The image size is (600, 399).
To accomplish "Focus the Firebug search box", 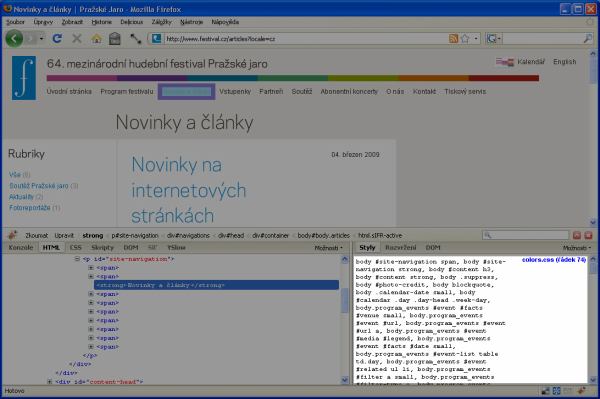I will (526, 235).
